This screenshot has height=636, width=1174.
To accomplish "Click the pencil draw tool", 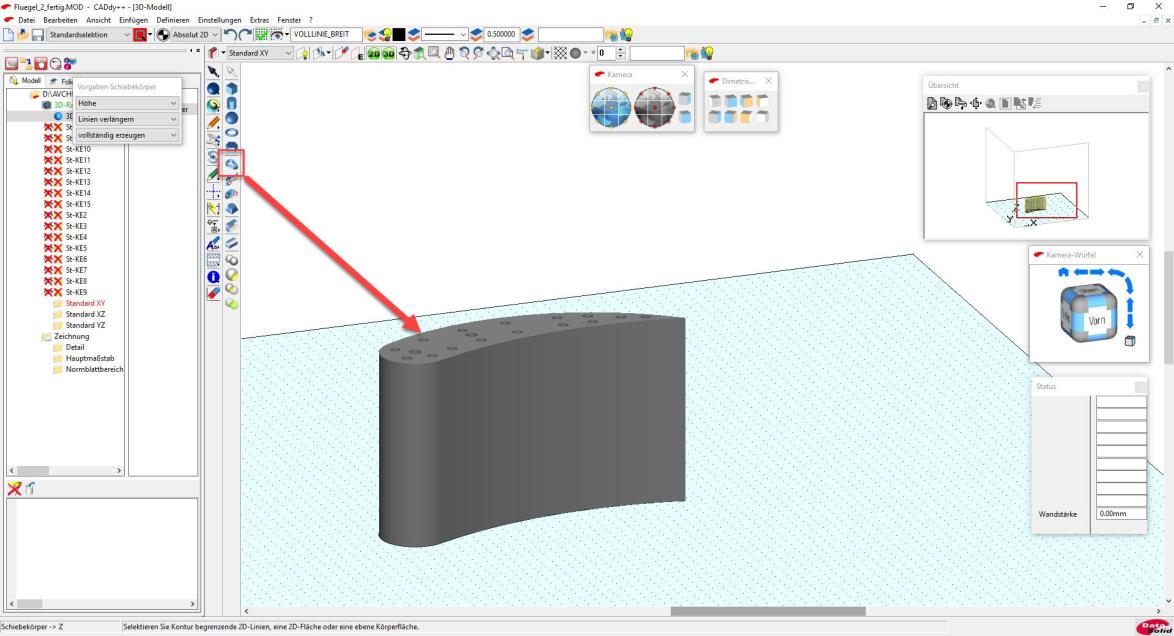I will (x=213, y=120).
